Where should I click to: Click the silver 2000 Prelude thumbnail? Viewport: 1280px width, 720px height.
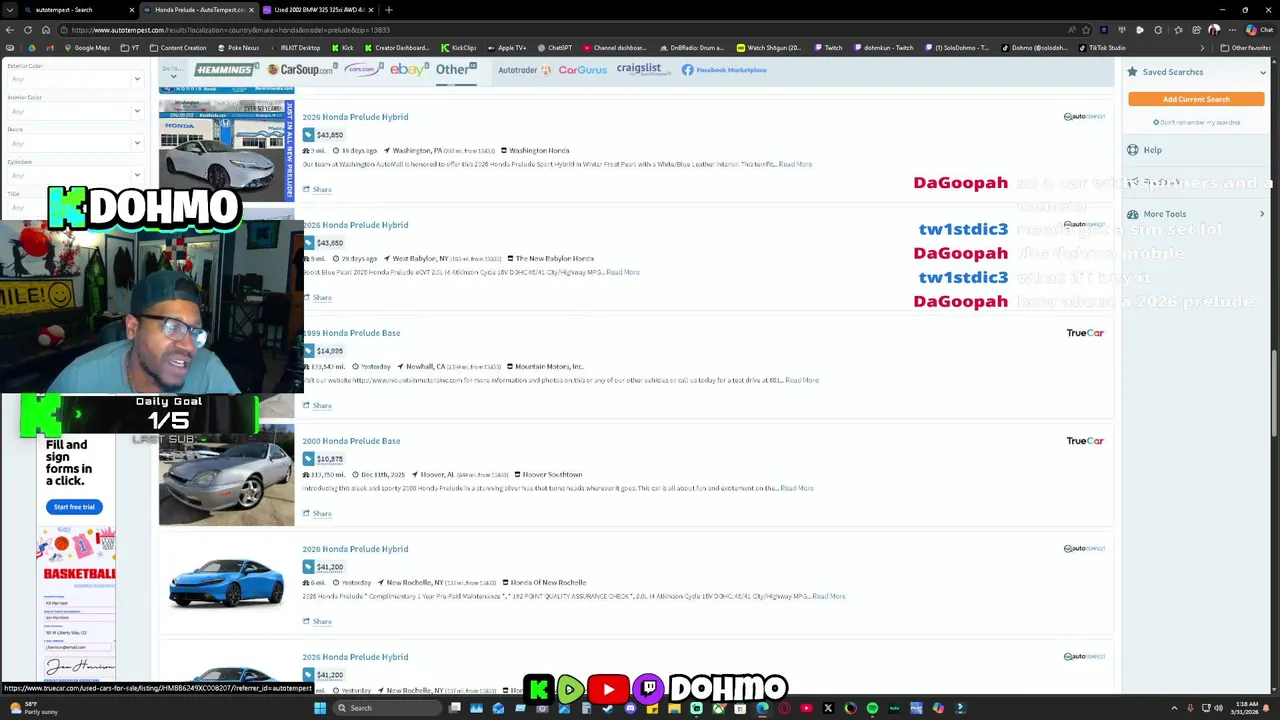(226, 475)
